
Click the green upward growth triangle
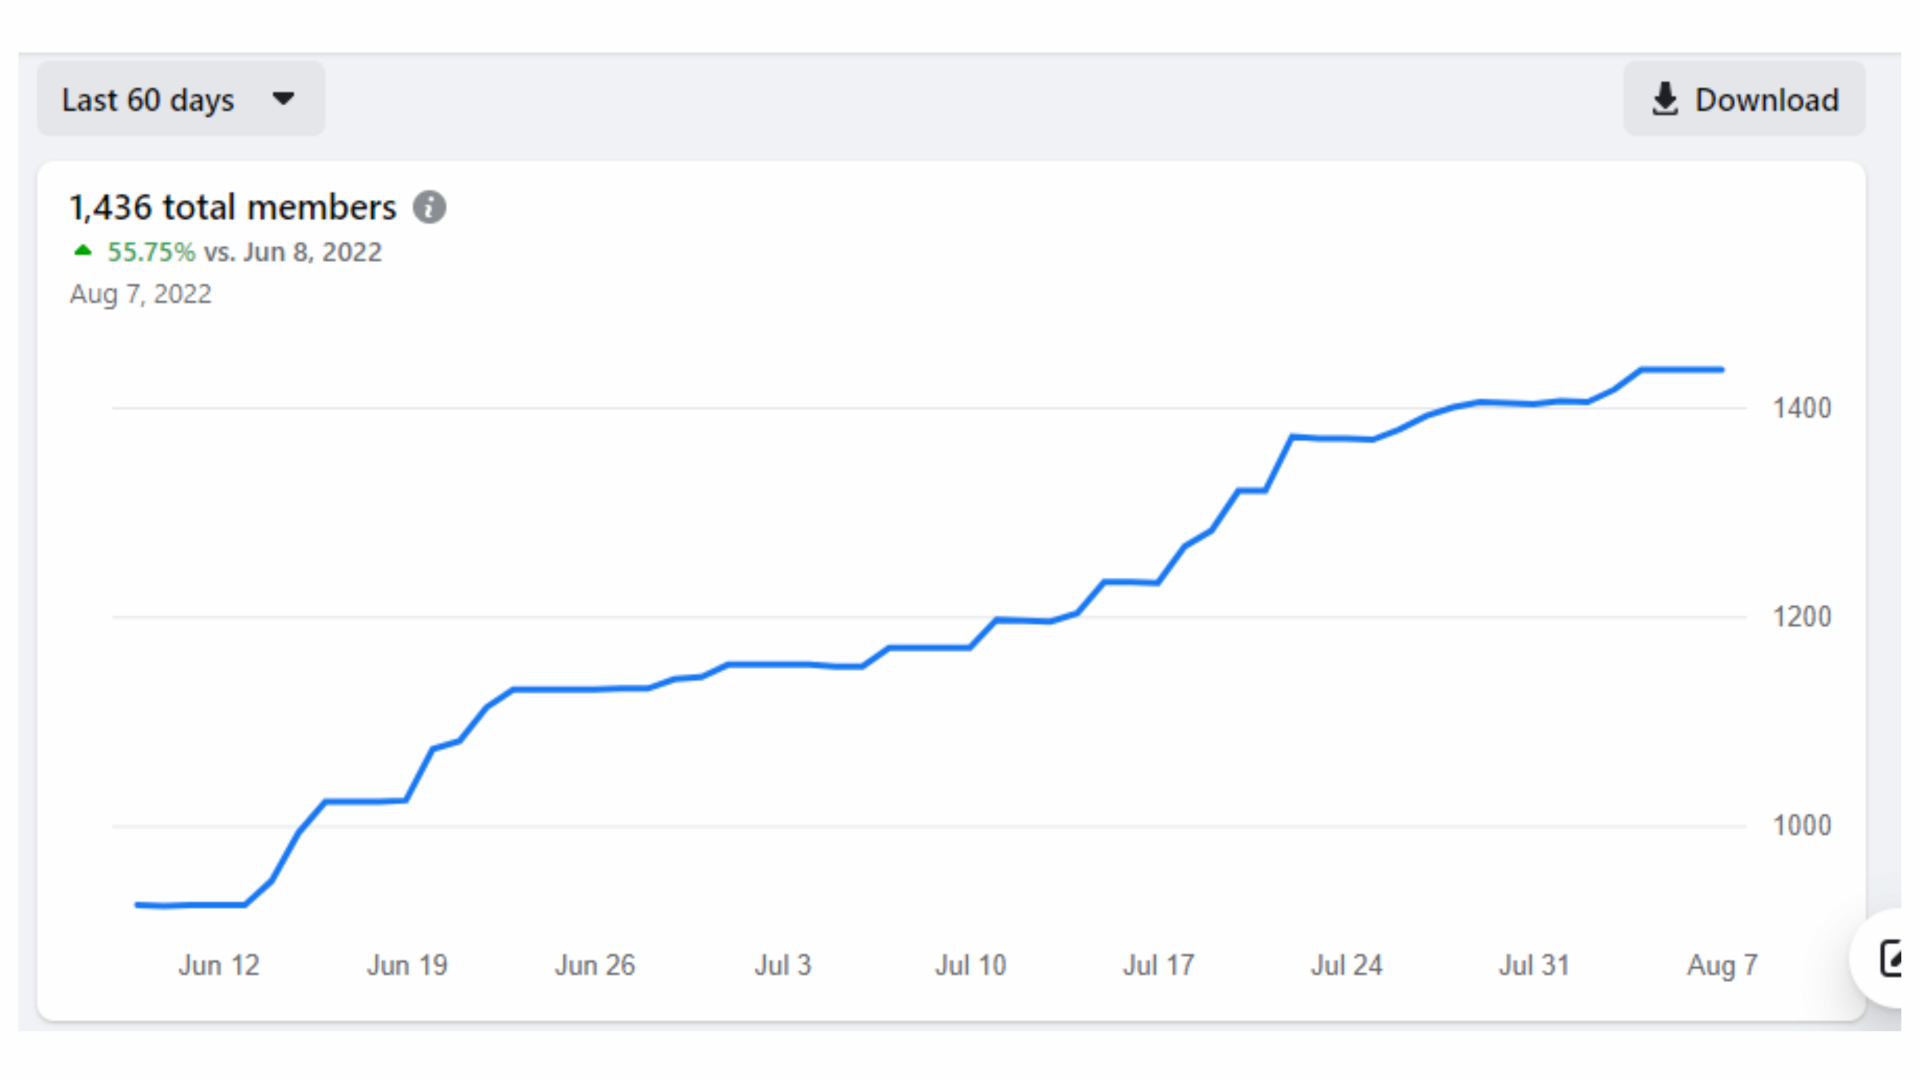pyautogui.click(x=83, y=251)
